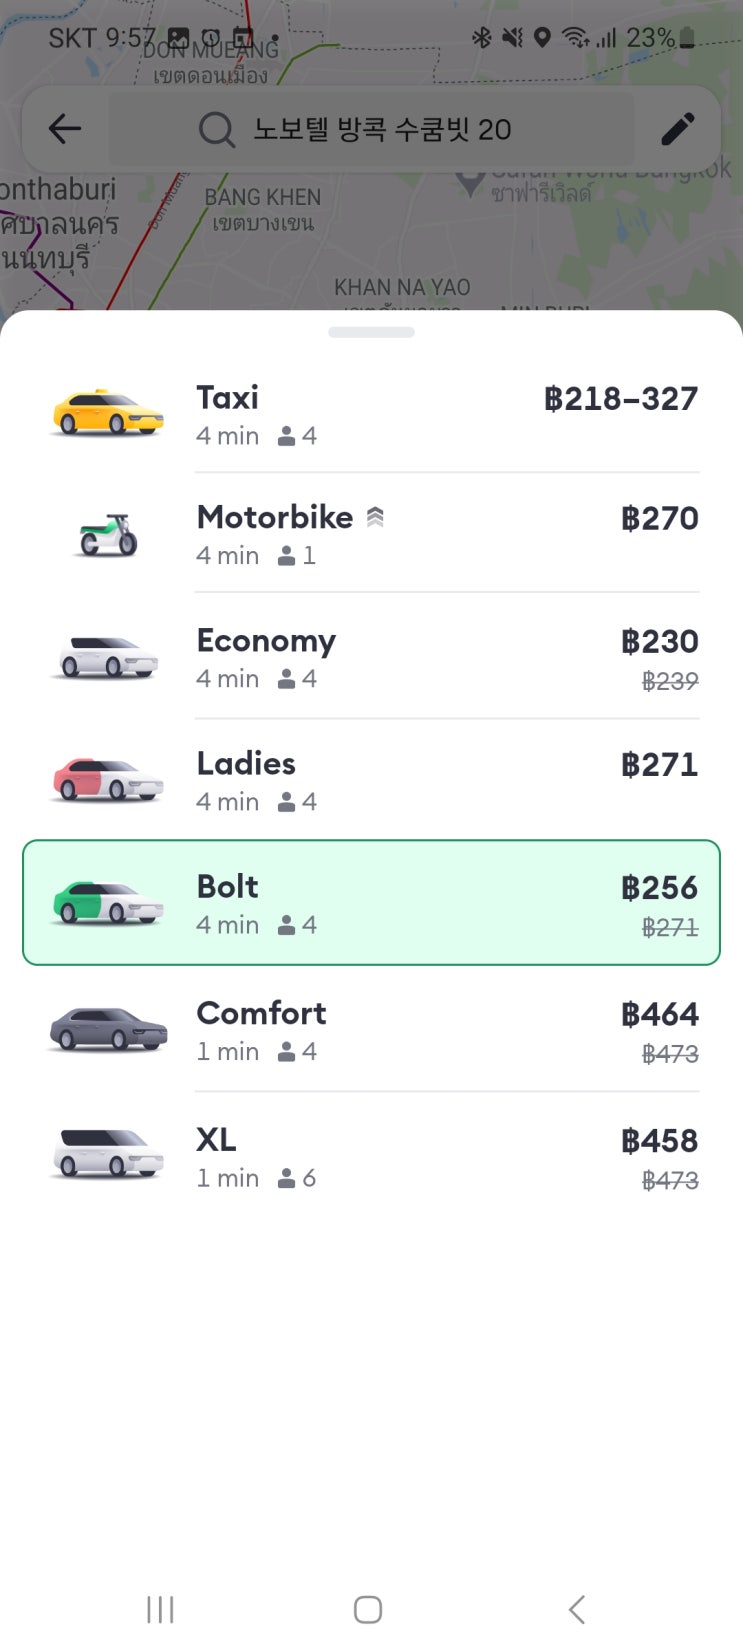Tap the XL van icon
Screen dimensions: 743x1651
click(108, 1154)
